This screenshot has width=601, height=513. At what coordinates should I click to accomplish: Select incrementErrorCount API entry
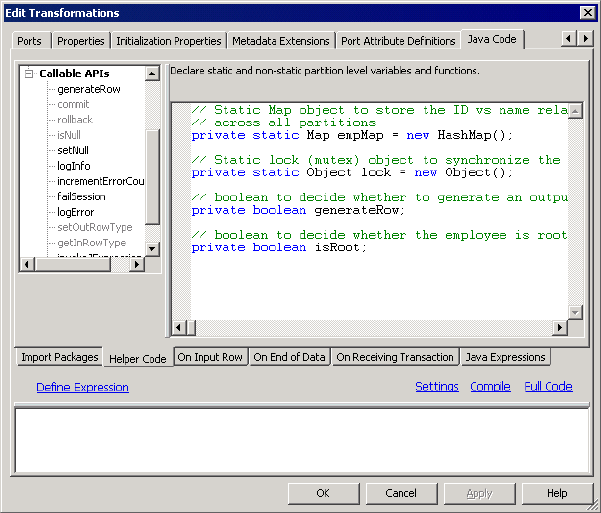tap(100, 181)
